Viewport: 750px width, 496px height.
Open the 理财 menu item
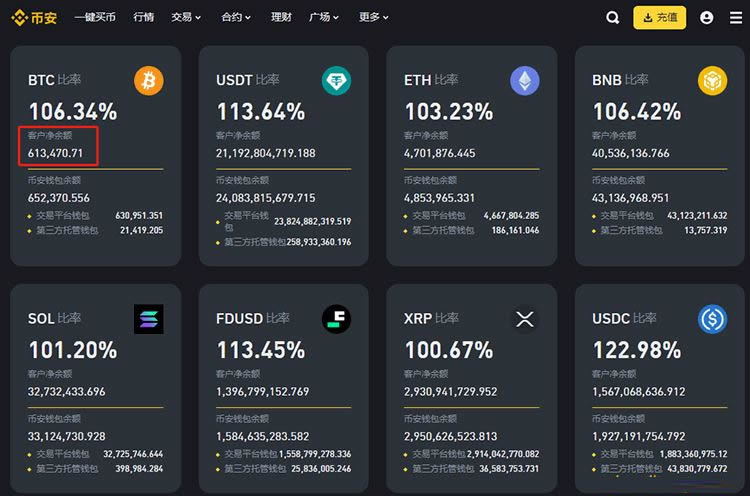(x=281, y=17)
